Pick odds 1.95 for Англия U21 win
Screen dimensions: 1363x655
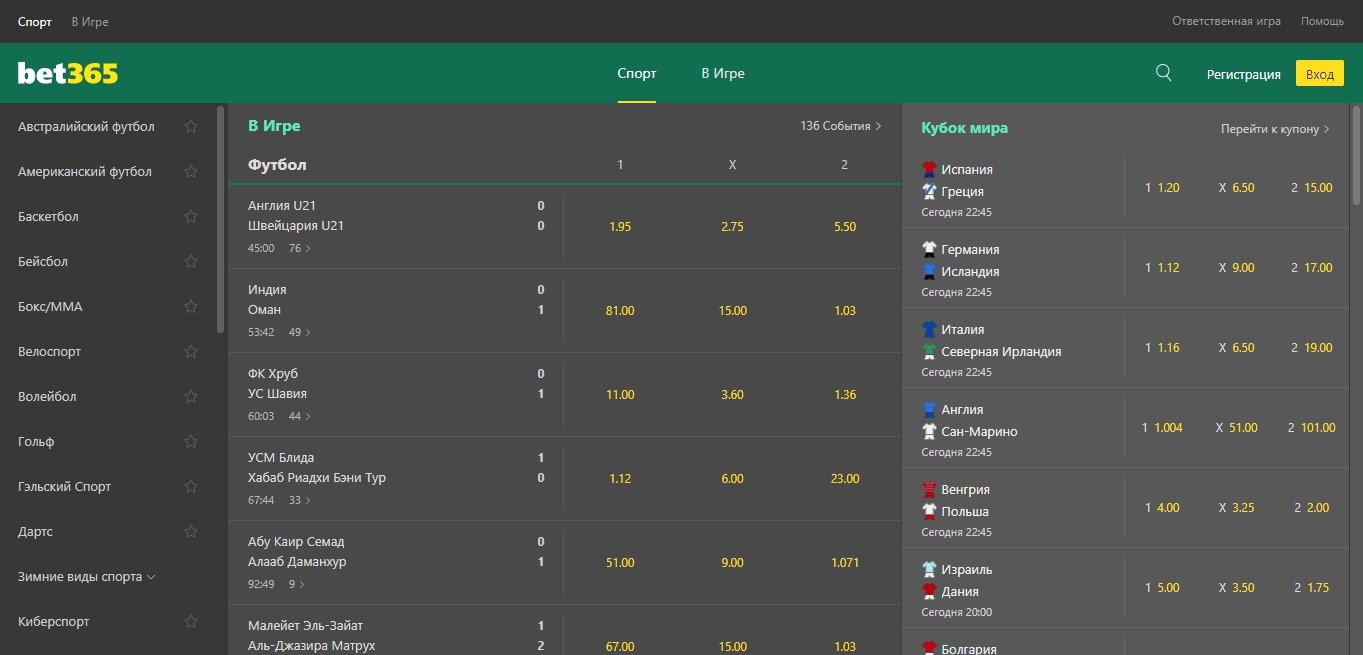(620, 227)
